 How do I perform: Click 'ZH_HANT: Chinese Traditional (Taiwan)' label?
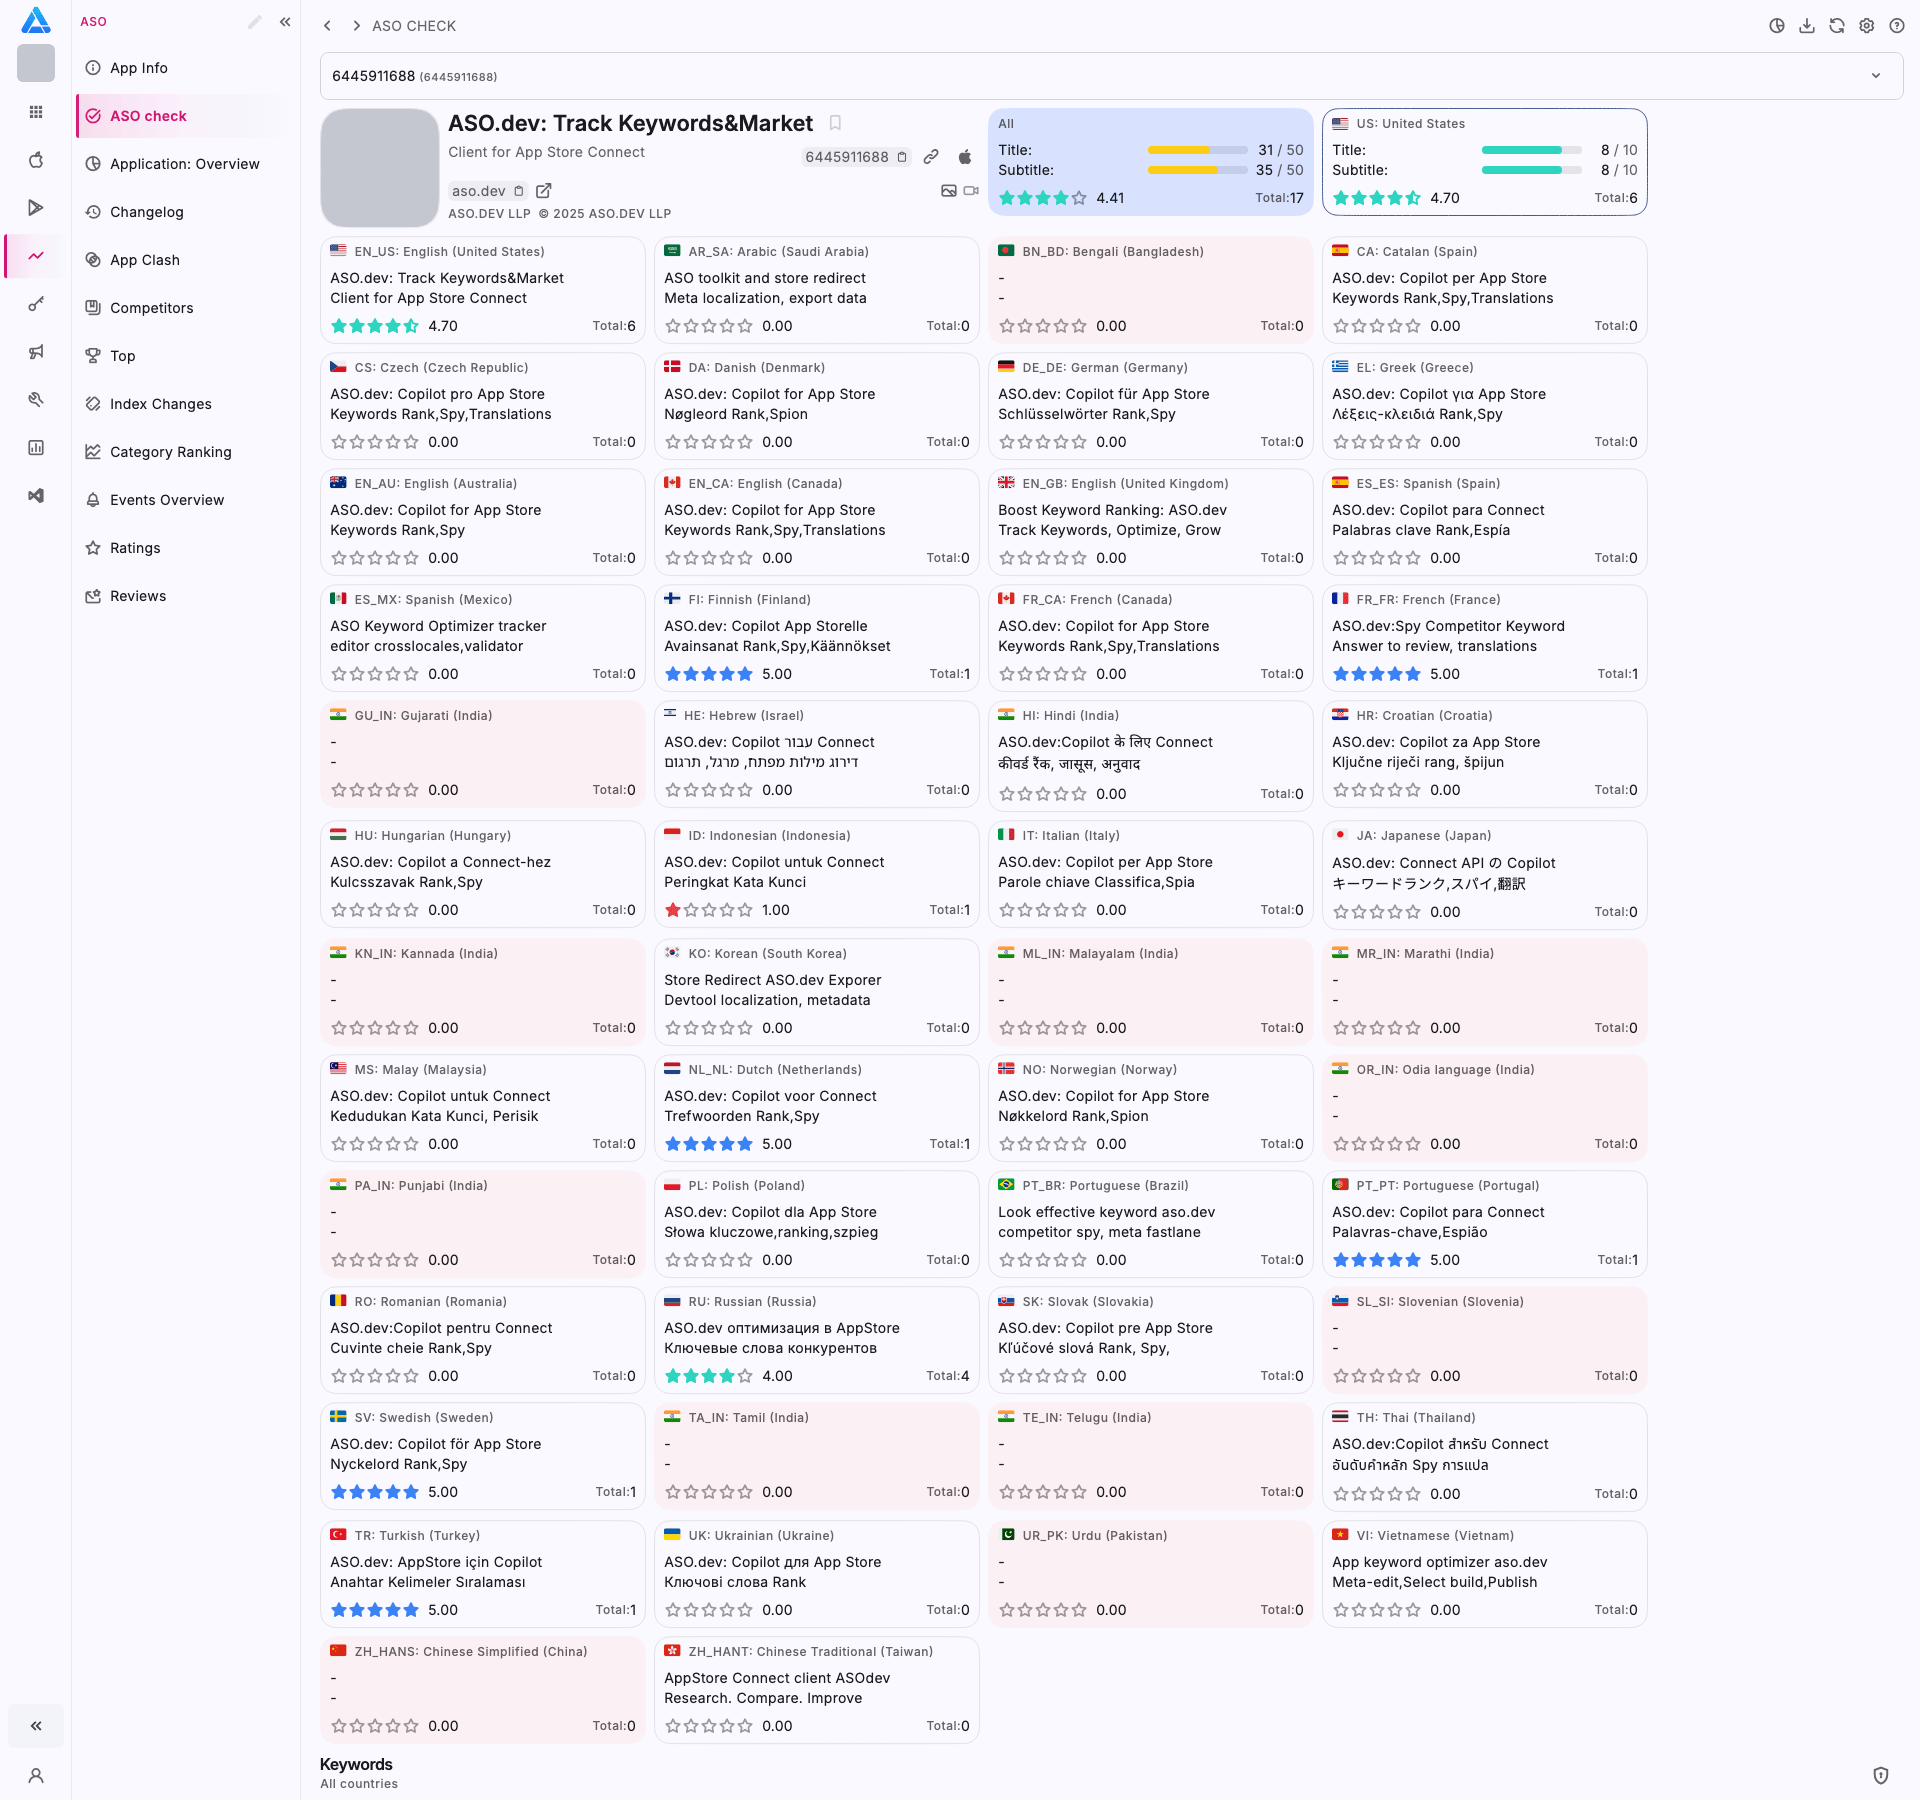[x=810, y=1652]
